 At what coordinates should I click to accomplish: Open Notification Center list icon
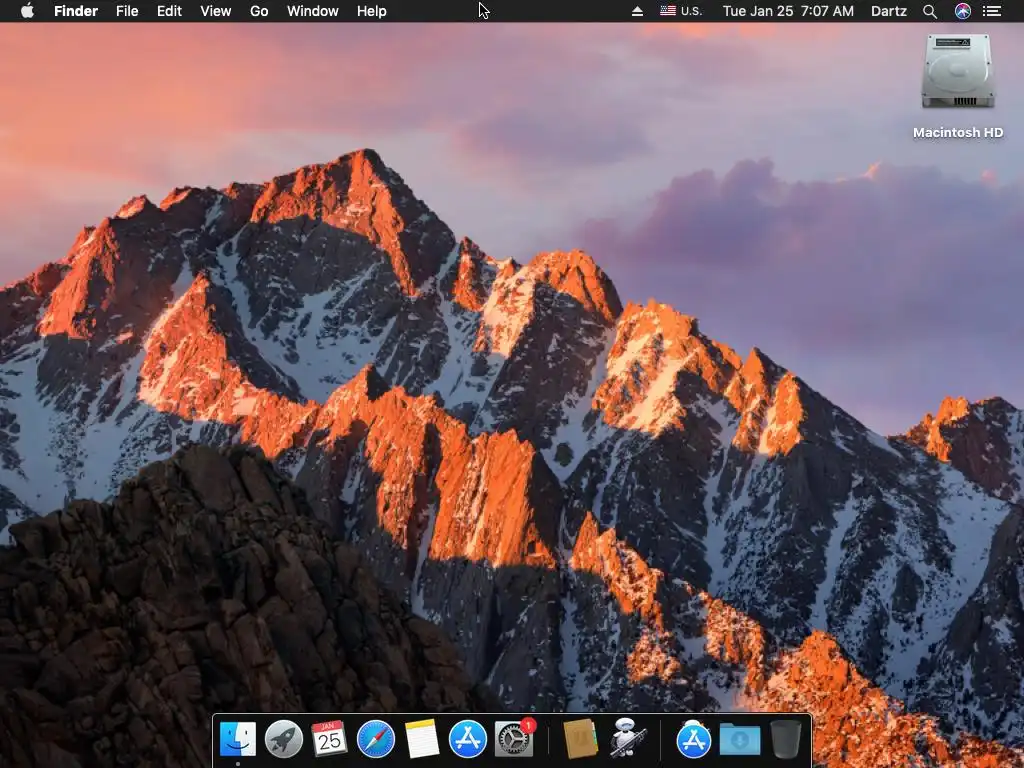tap(992, 11)
